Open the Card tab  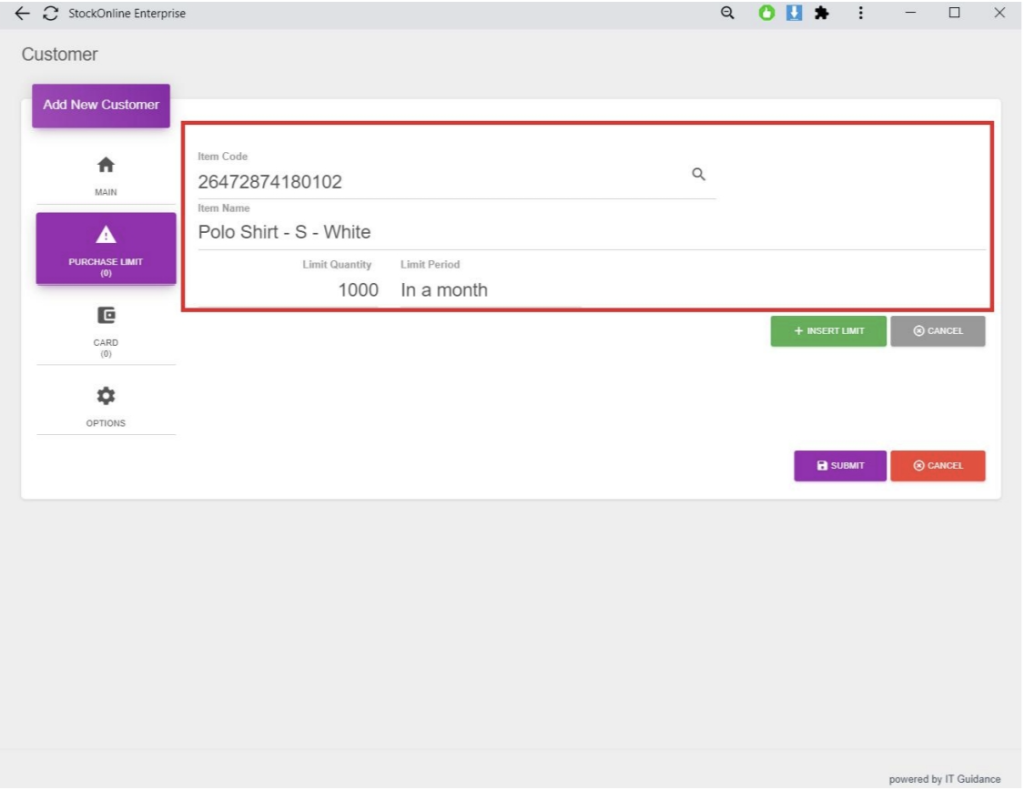[106, 330]
